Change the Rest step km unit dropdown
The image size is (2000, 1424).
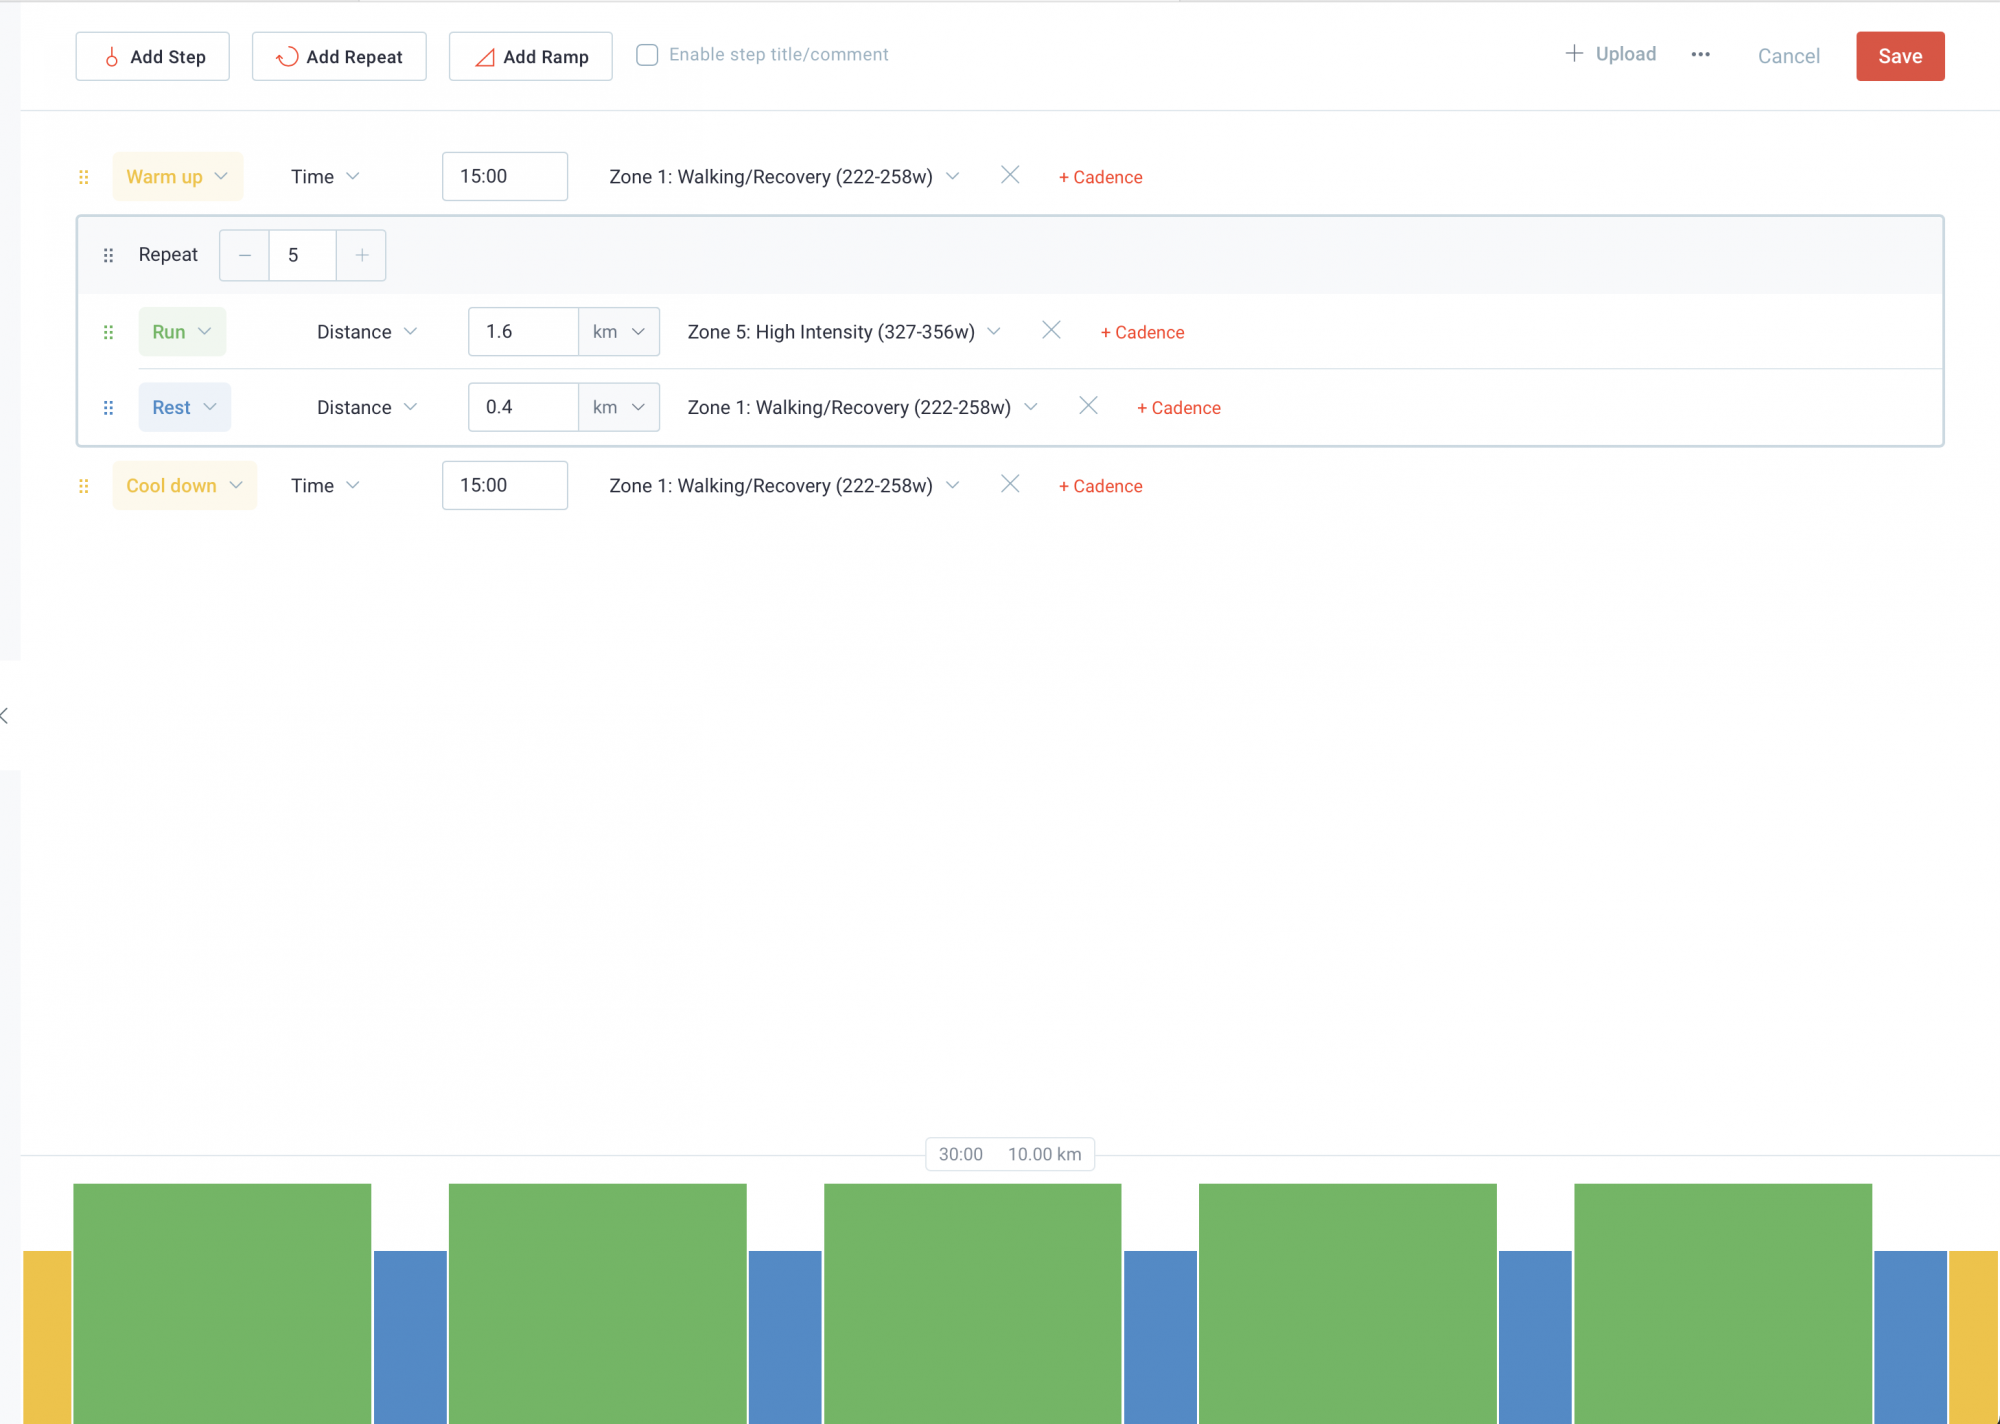619,407
